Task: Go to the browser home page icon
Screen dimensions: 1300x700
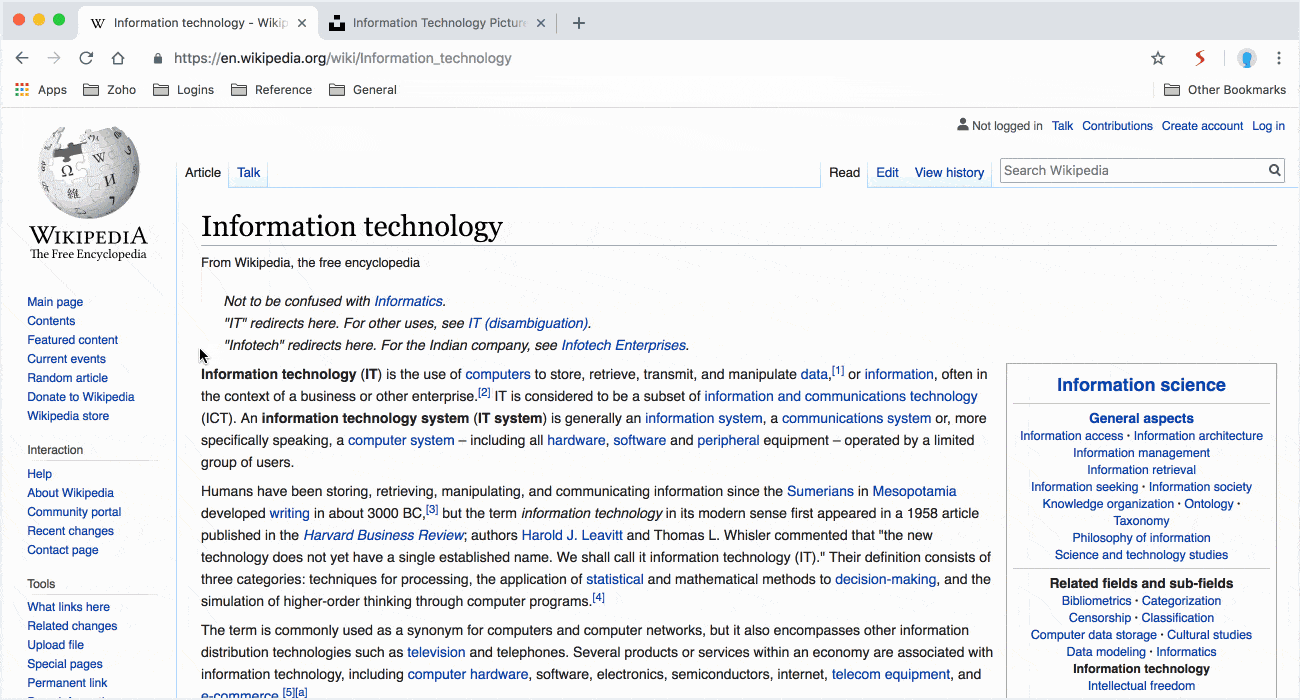Action: [x=118, y=58]
